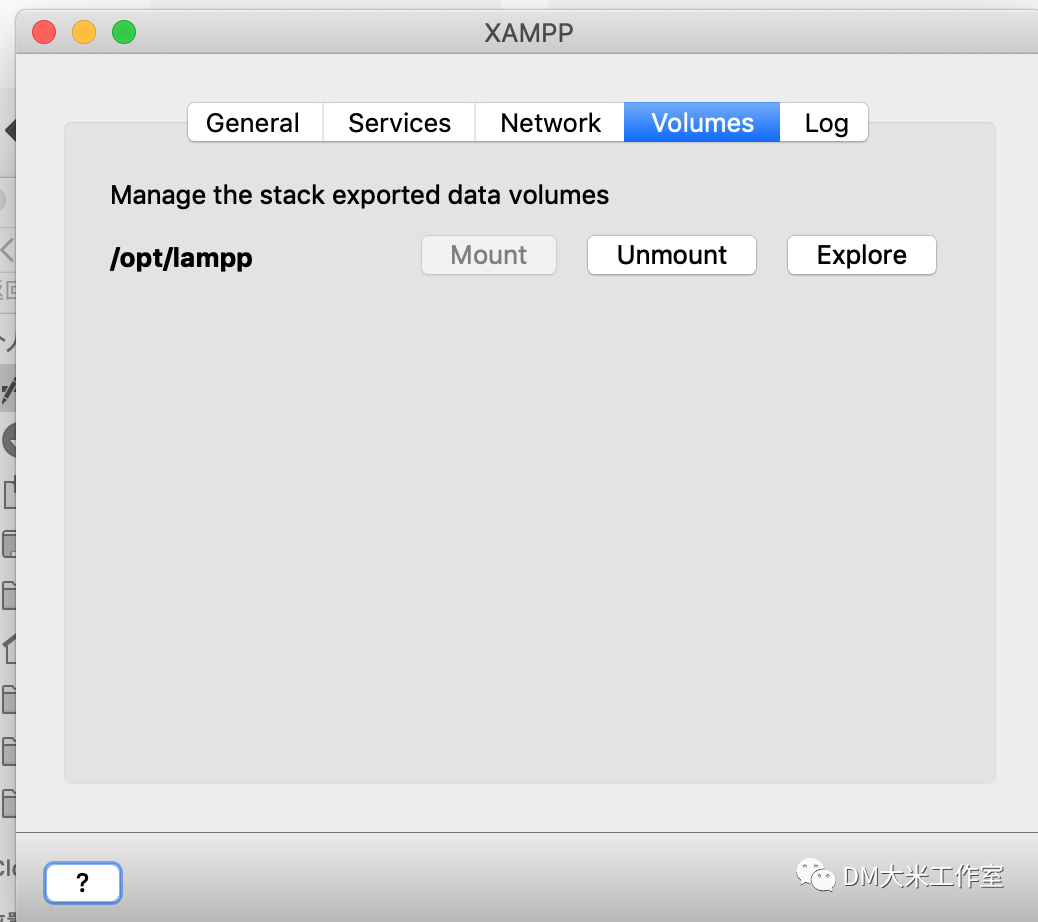Click the XAMPP window title

coord(528,32)
